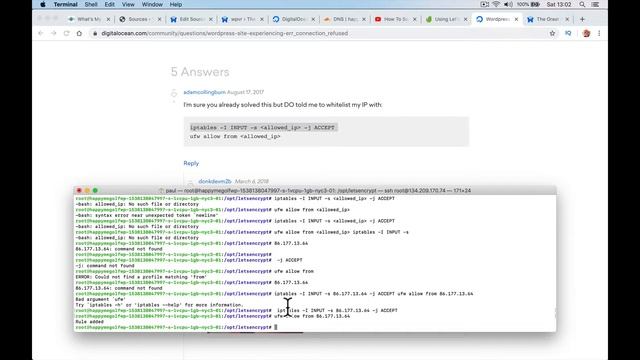Open the Shell menu

tap(91, 4)
